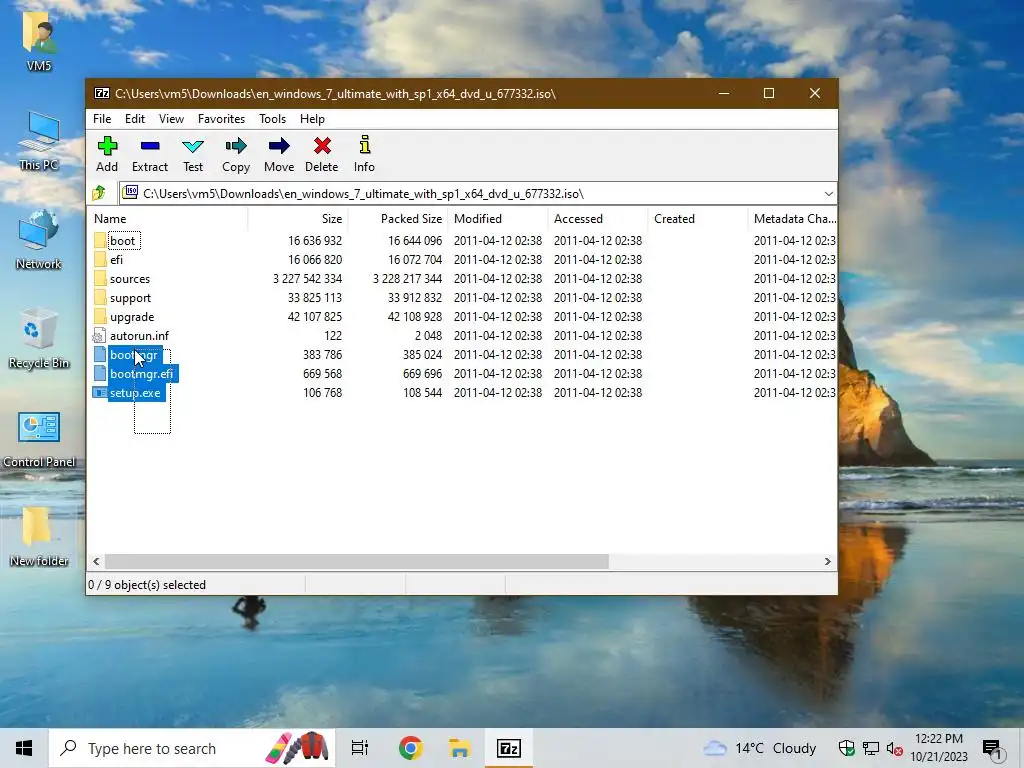The image size is (1024, 768).
Task: Click the red Delete icon
Action: pos(322,146)
